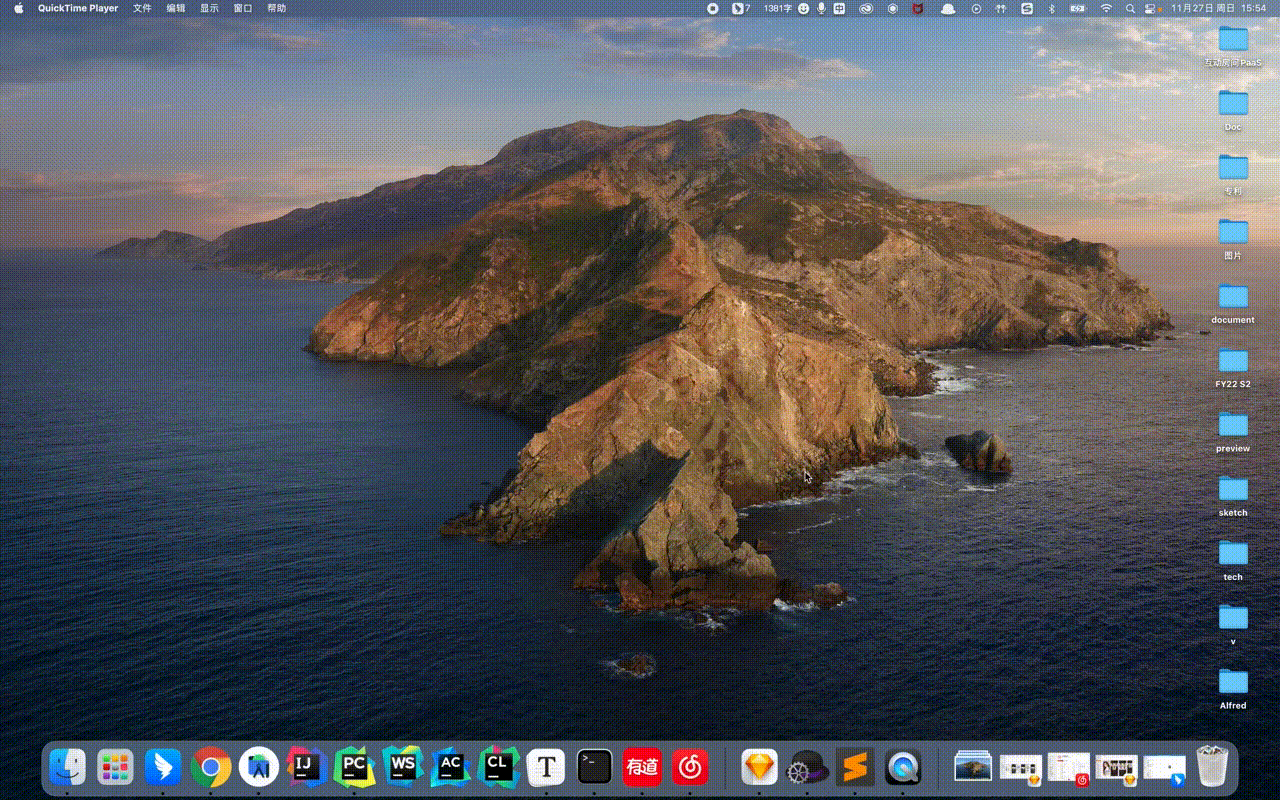Open the 文件 (File) menu
The height and width of the screenshot is (800, 1280).
tap(143, 8)
